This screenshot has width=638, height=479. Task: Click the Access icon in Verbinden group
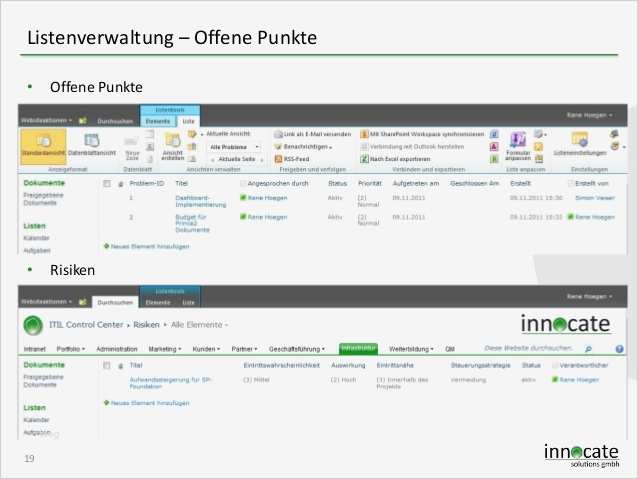(494, 147)
